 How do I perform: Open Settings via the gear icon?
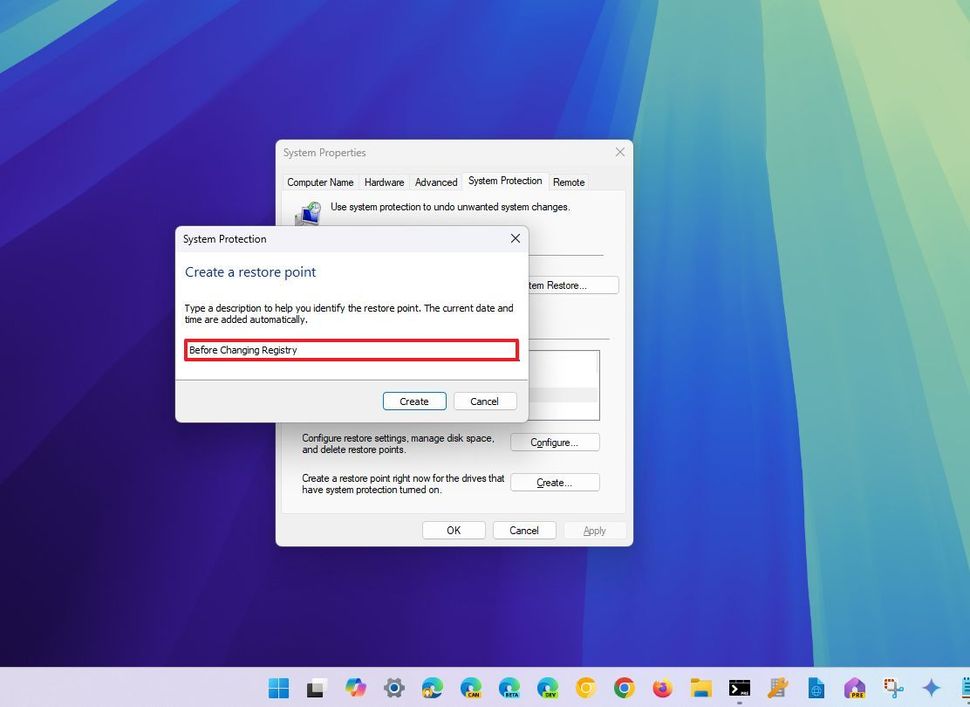394,688
